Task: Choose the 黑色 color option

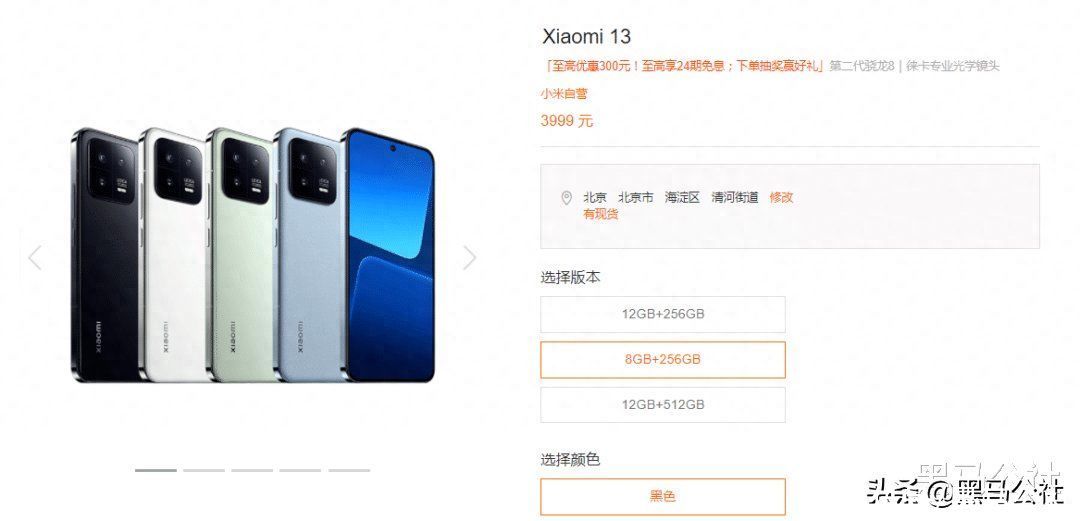Action: click(663, 496)
